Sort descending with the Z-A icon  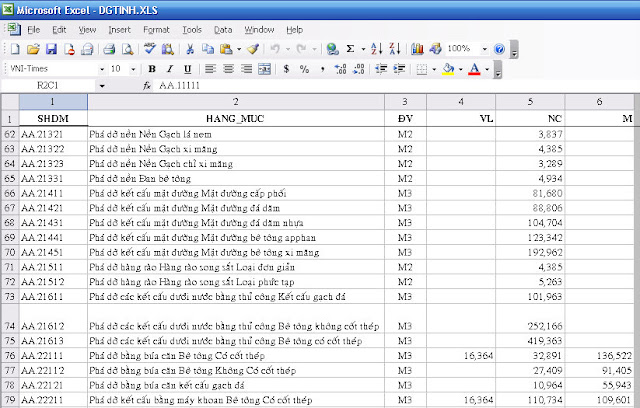(395, 49)
